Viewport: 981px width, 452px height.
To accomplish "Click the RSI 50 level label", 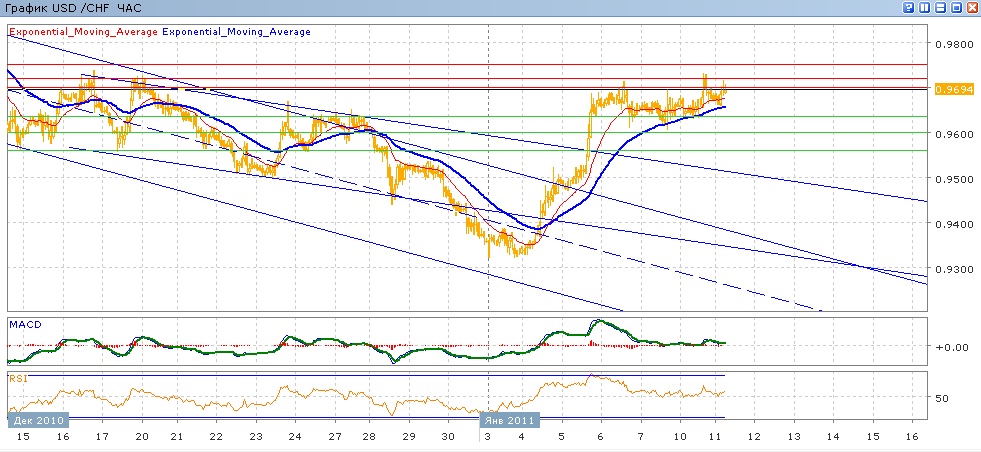I will click(x=941, y=398).
